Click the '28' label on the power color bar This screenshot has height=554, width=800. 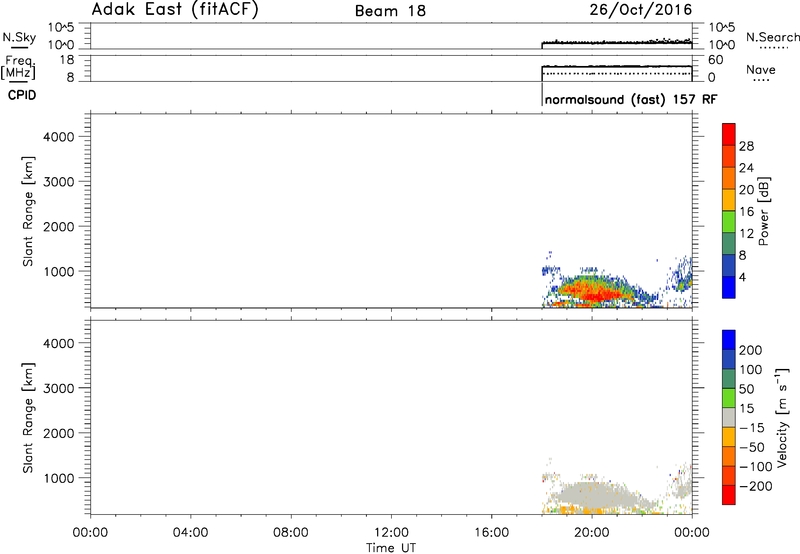[746, 146]
